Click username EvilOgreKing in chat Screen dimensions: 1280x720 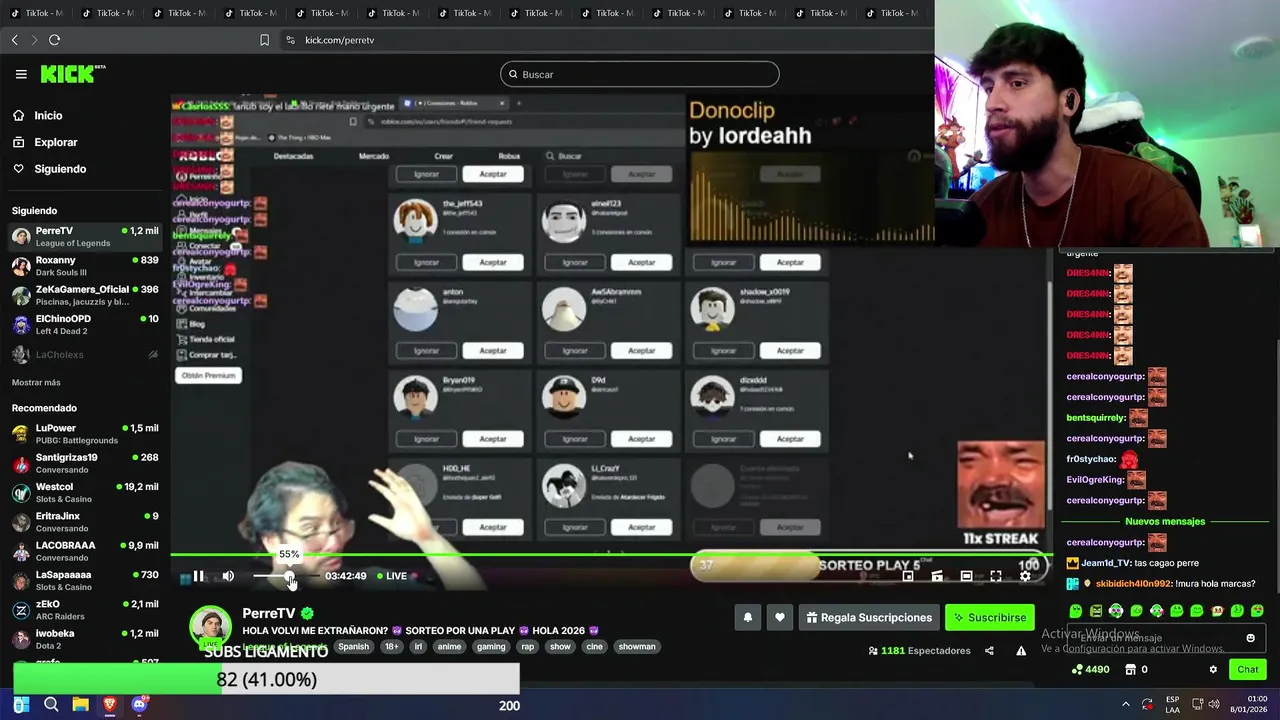click(x=1095, y=480)
